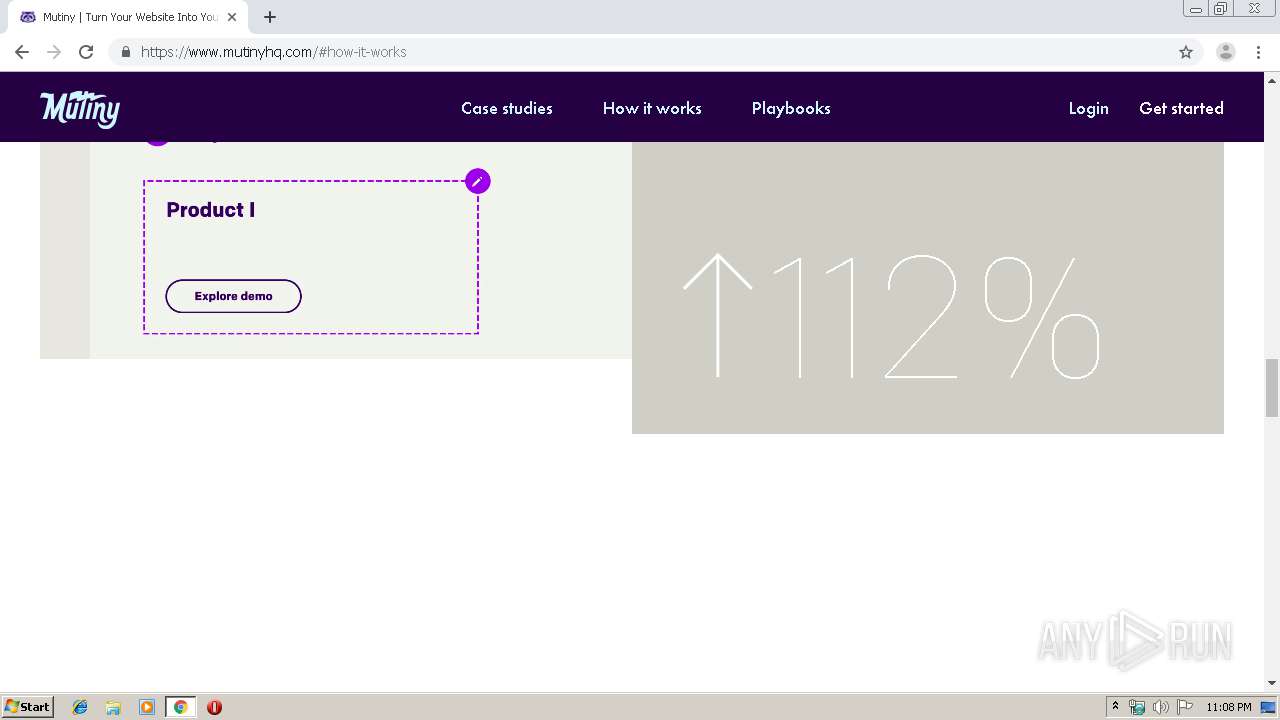Click the 112% statistic graphic
This screenshot has width=1280, height=720.
[892, 316]
